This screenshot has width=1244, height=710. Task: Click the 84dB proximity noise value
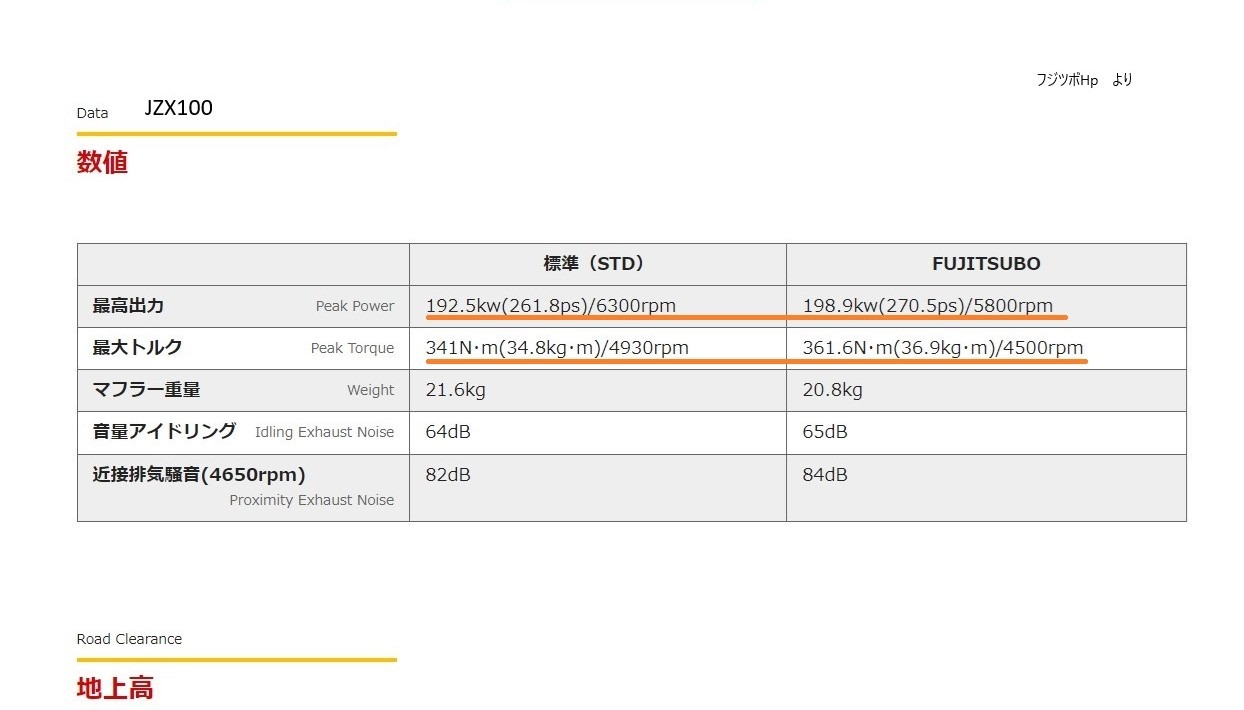click(825, 474)
